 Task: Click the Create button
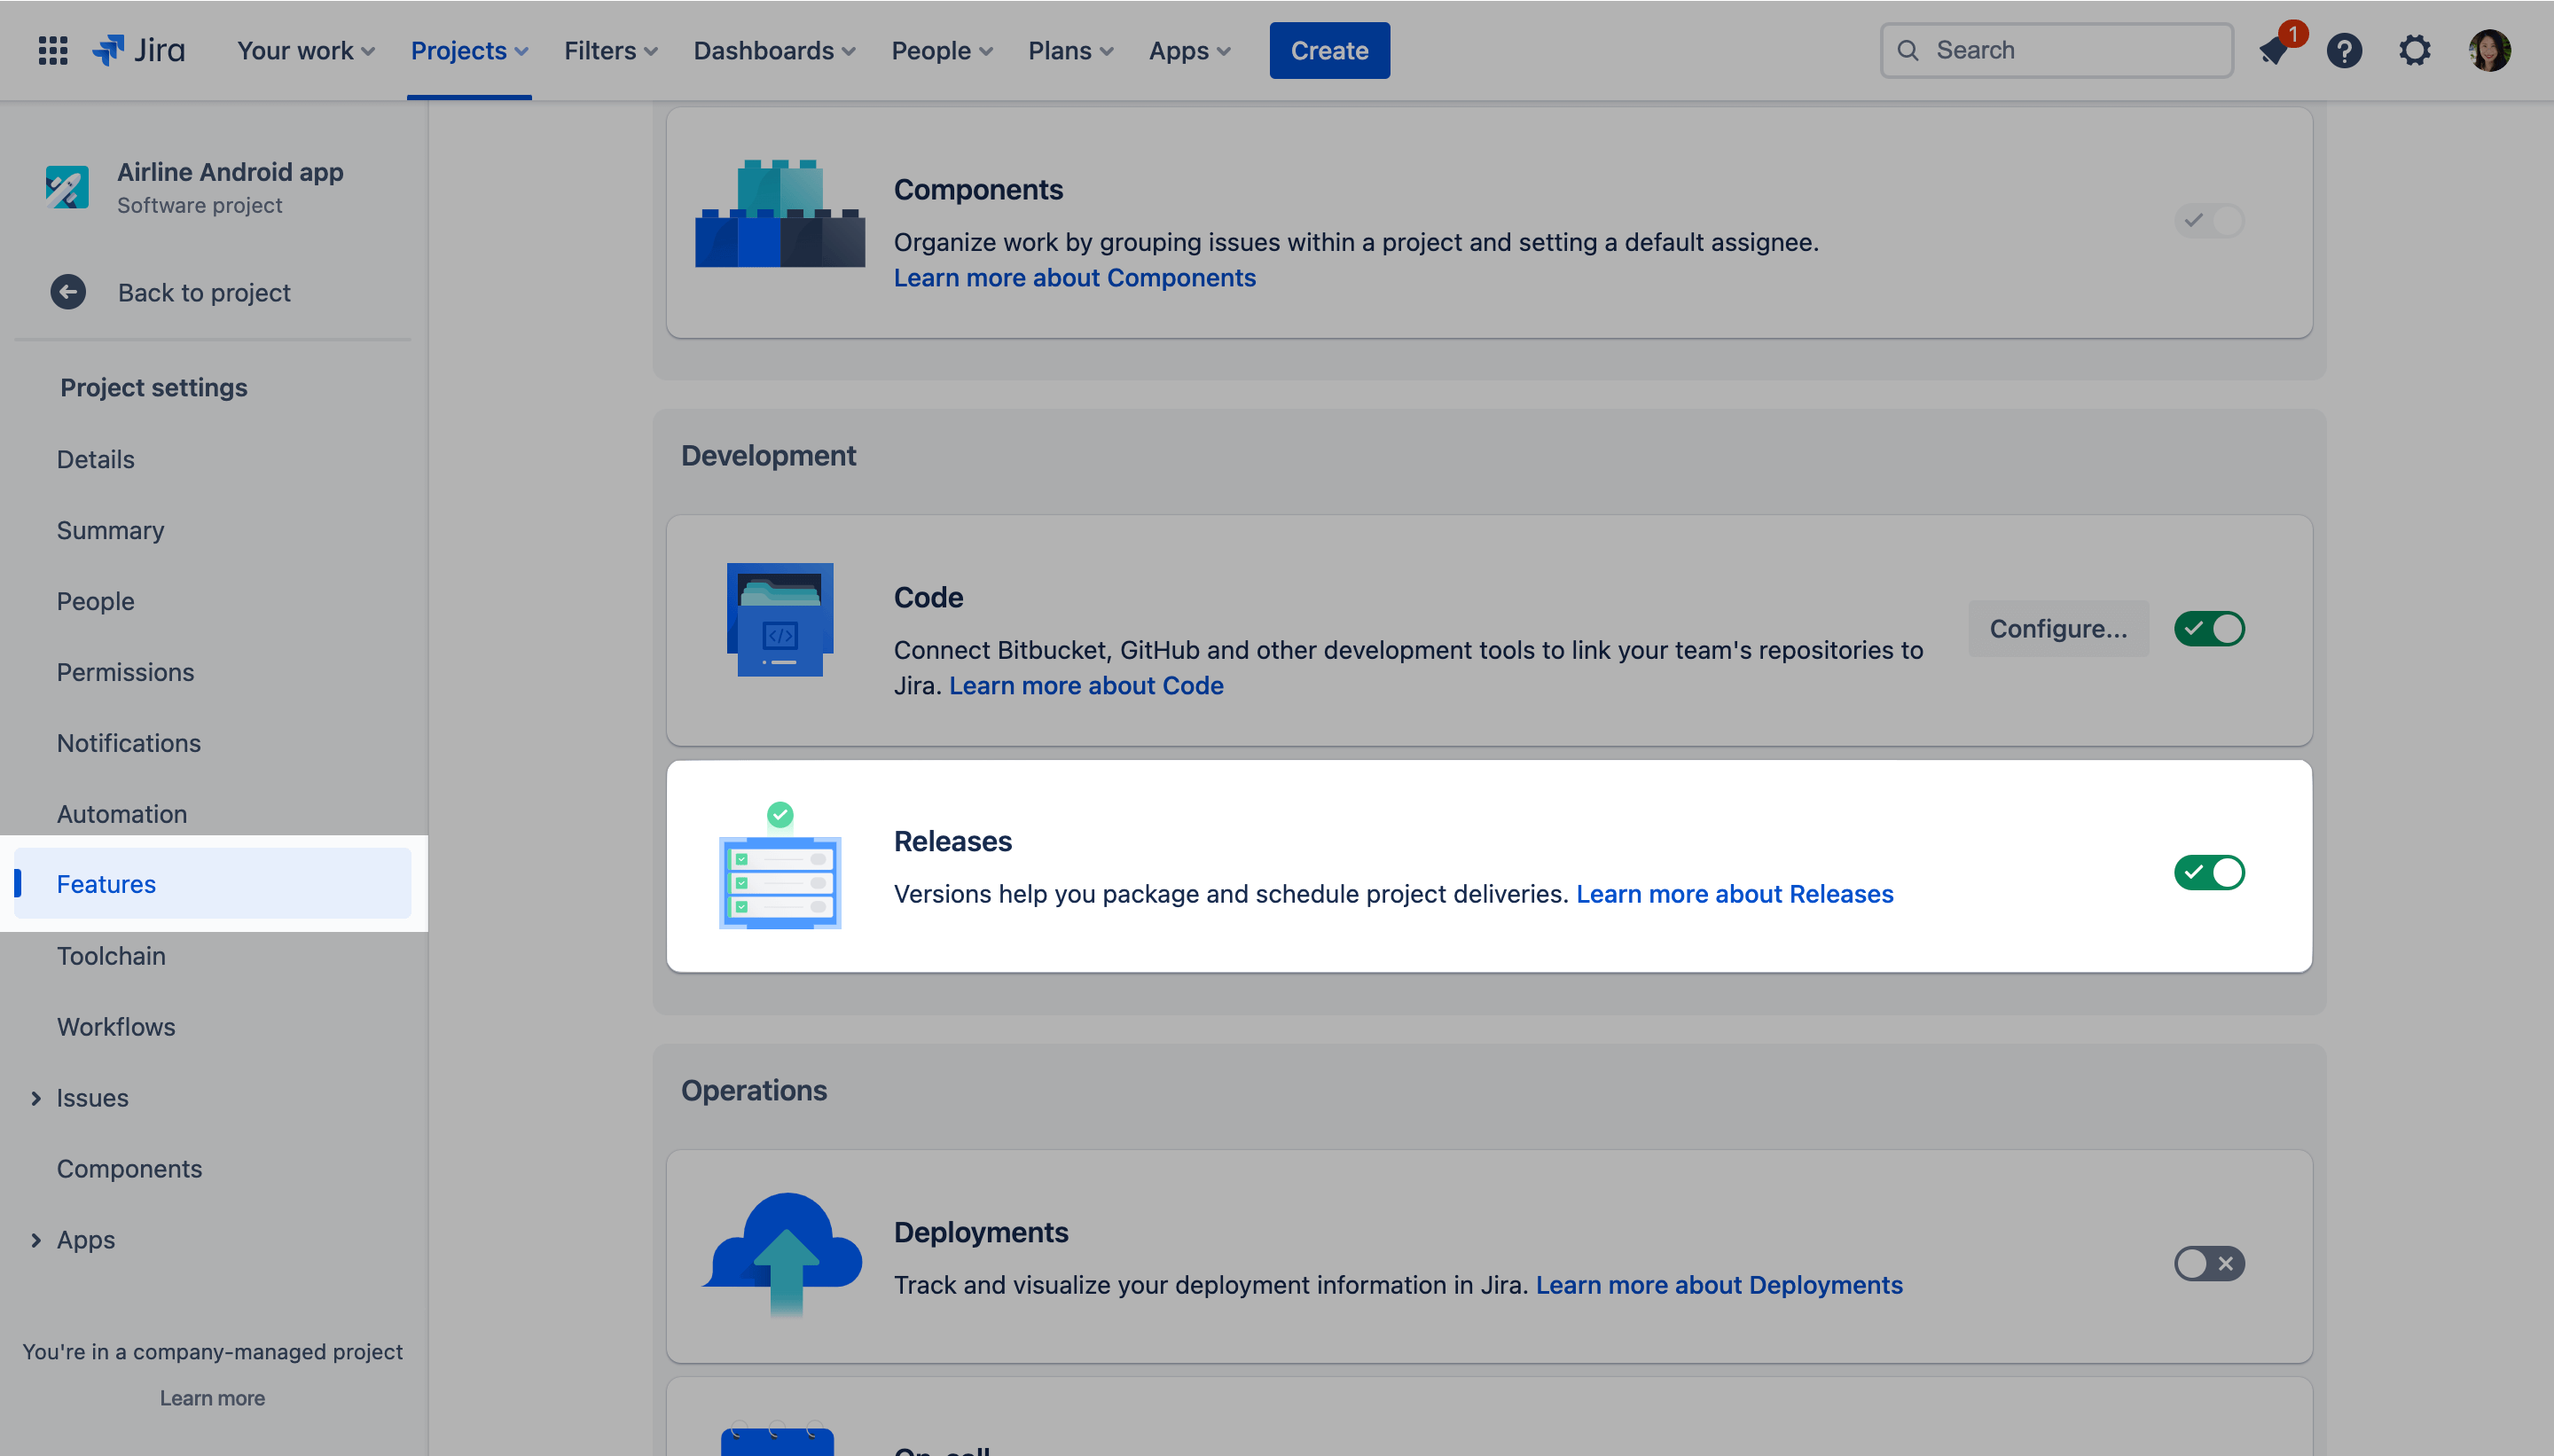pyautogui.click(x=1329, y=50)
